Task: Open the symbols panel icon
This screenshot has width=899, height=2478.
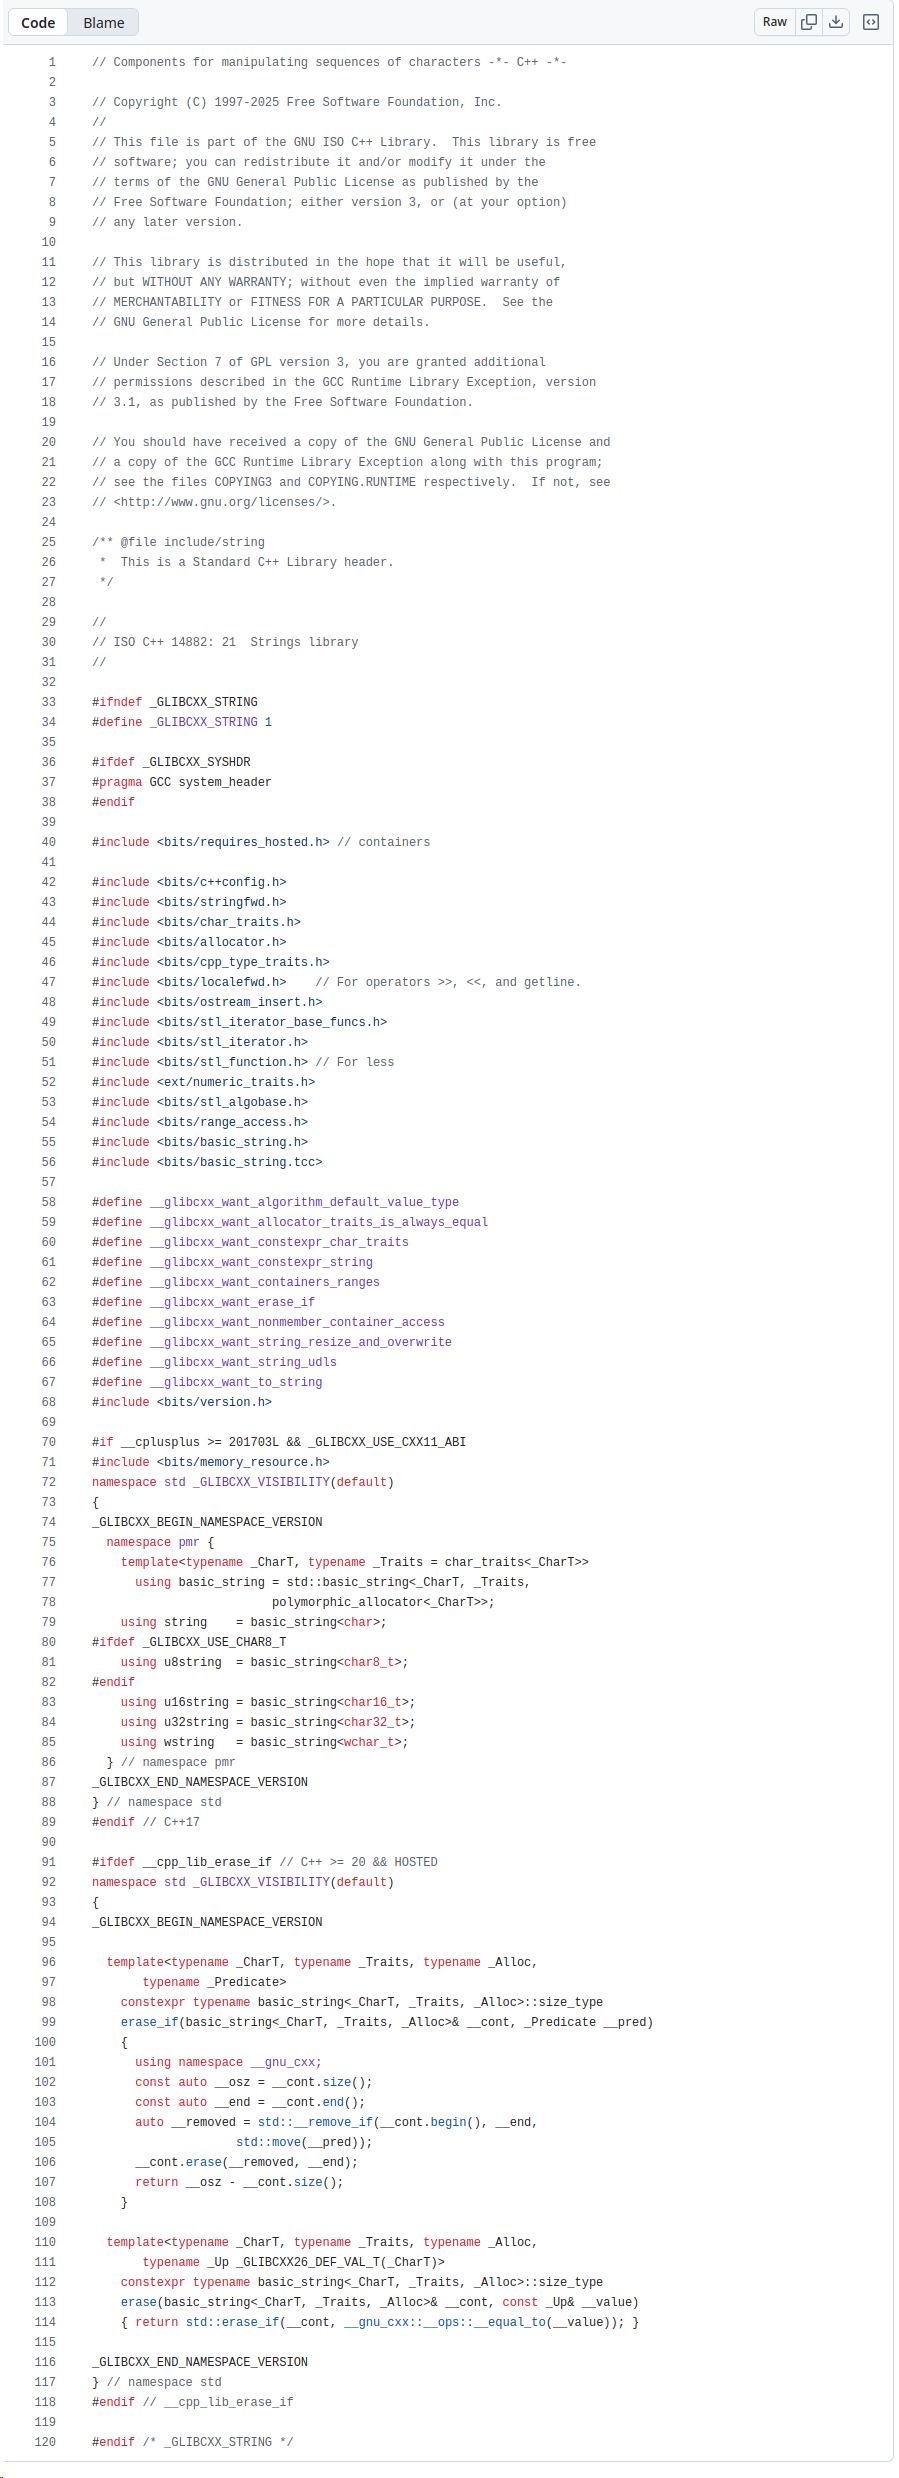Action: point(871,22)
